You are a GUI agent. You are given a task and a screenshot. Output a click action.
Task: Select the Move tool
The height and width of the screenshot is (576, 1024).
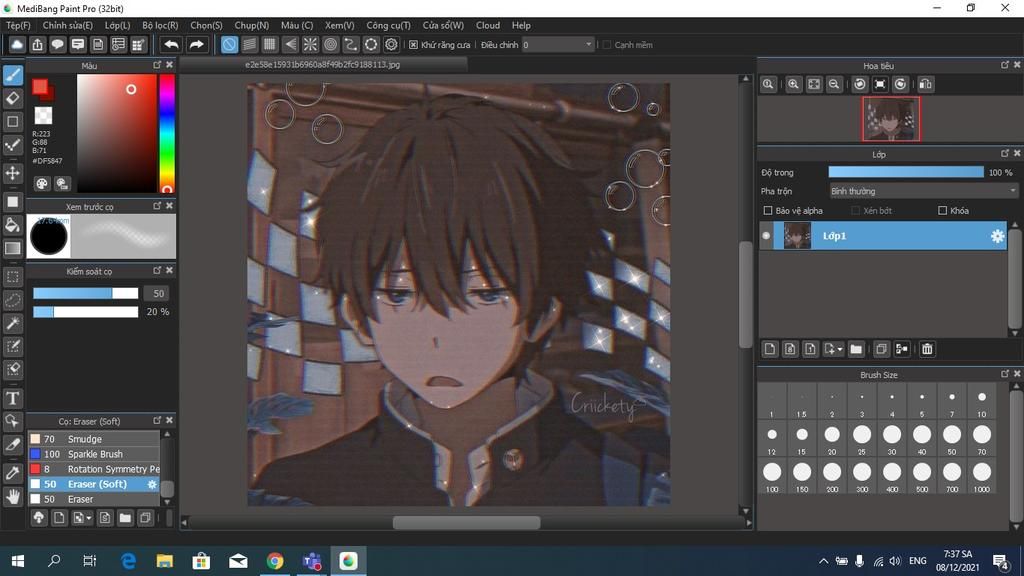[12, 173]
